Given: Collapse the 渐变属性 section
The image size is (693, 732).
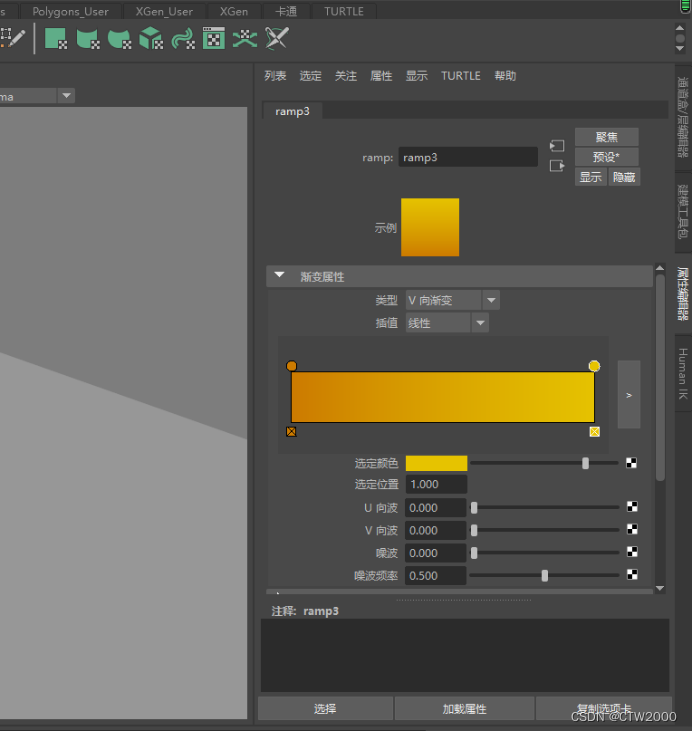Looking at the screenshot, I should coord(279,275).
